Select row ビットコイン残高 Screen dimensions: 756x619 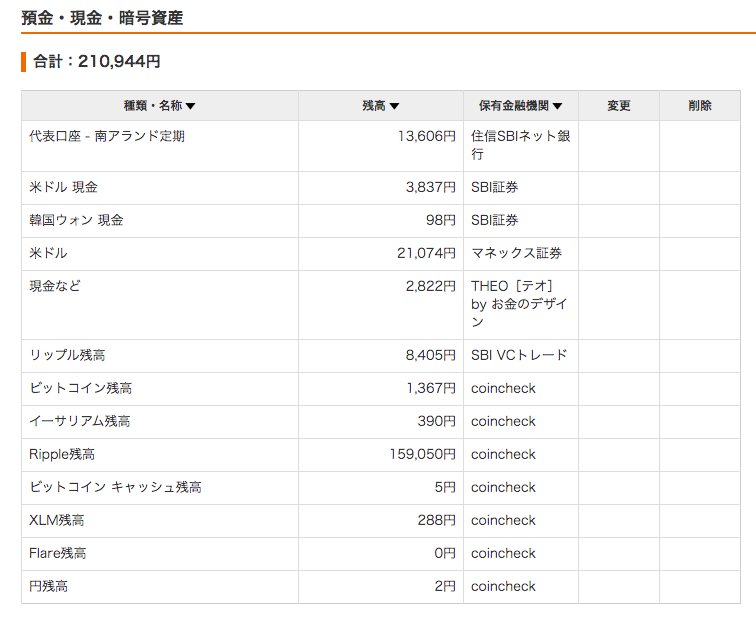click(x=381, y=389)
